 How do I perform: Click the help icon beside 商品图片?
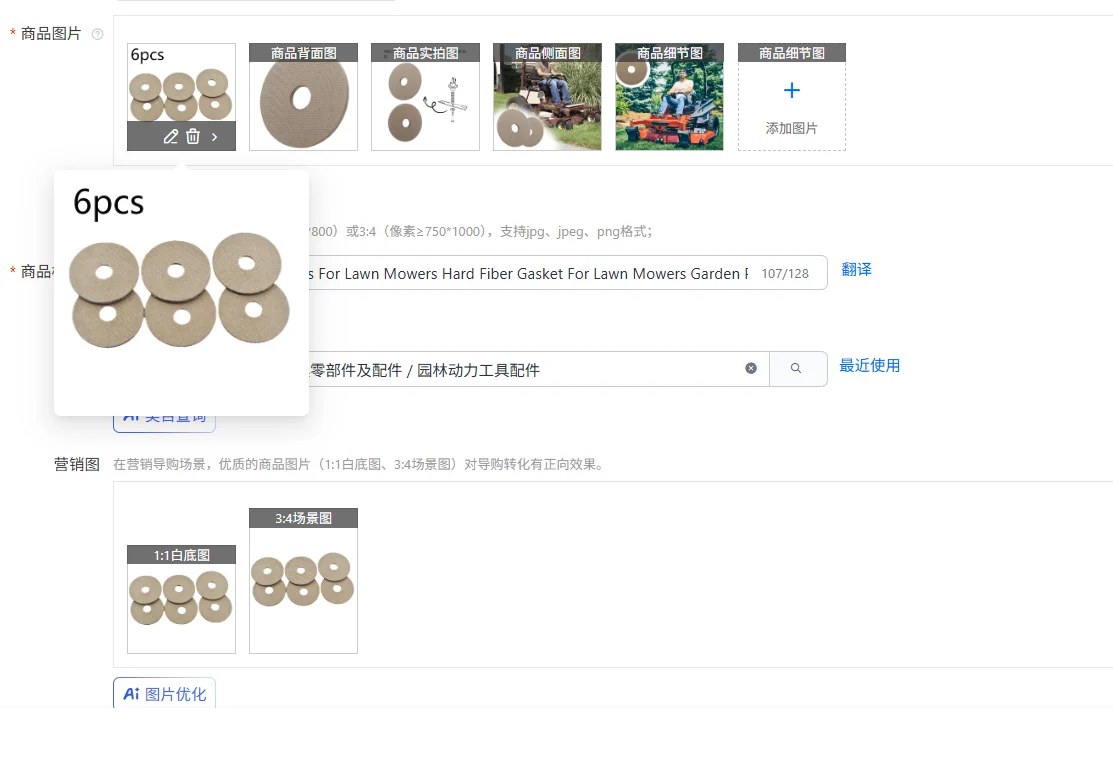coord(98,34)
